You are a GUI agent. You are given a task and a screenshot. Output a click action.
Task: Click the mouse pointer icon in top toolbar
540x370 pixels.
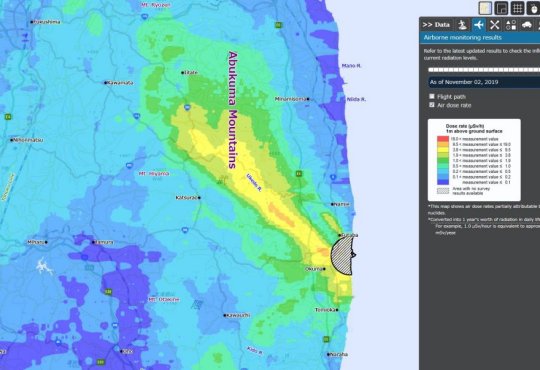[533, 8]
